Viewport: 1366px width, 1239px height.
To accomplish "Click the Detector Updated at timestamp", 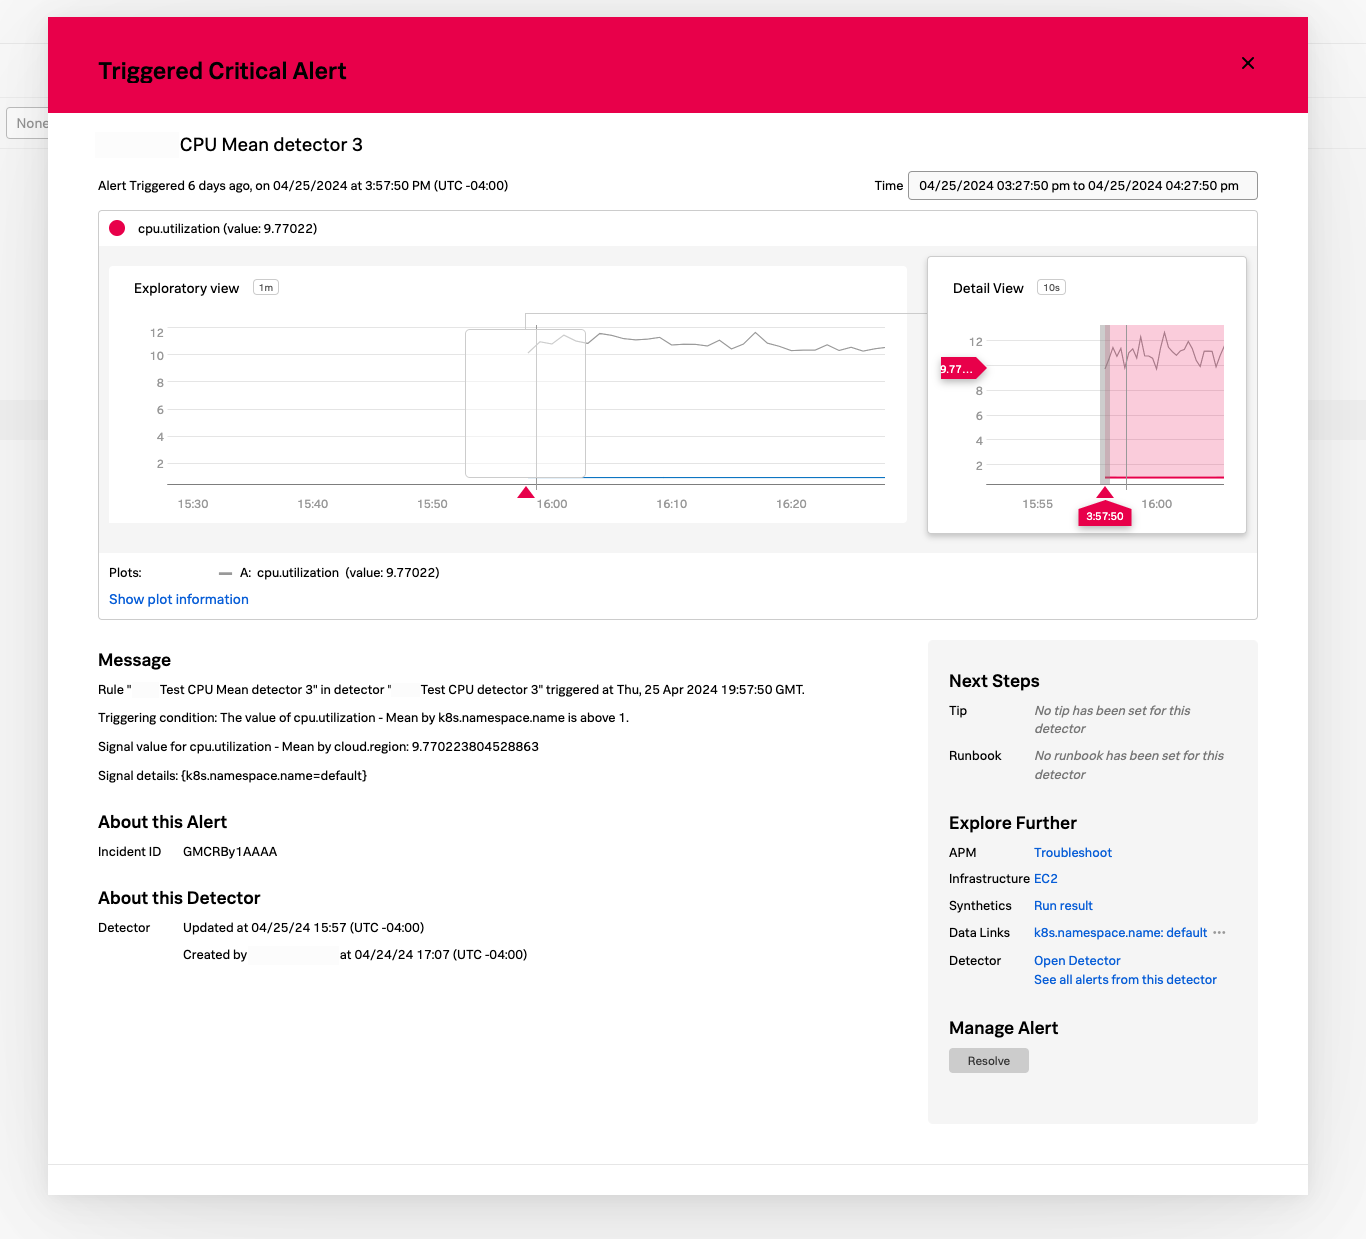I will [x=303, y=928].
